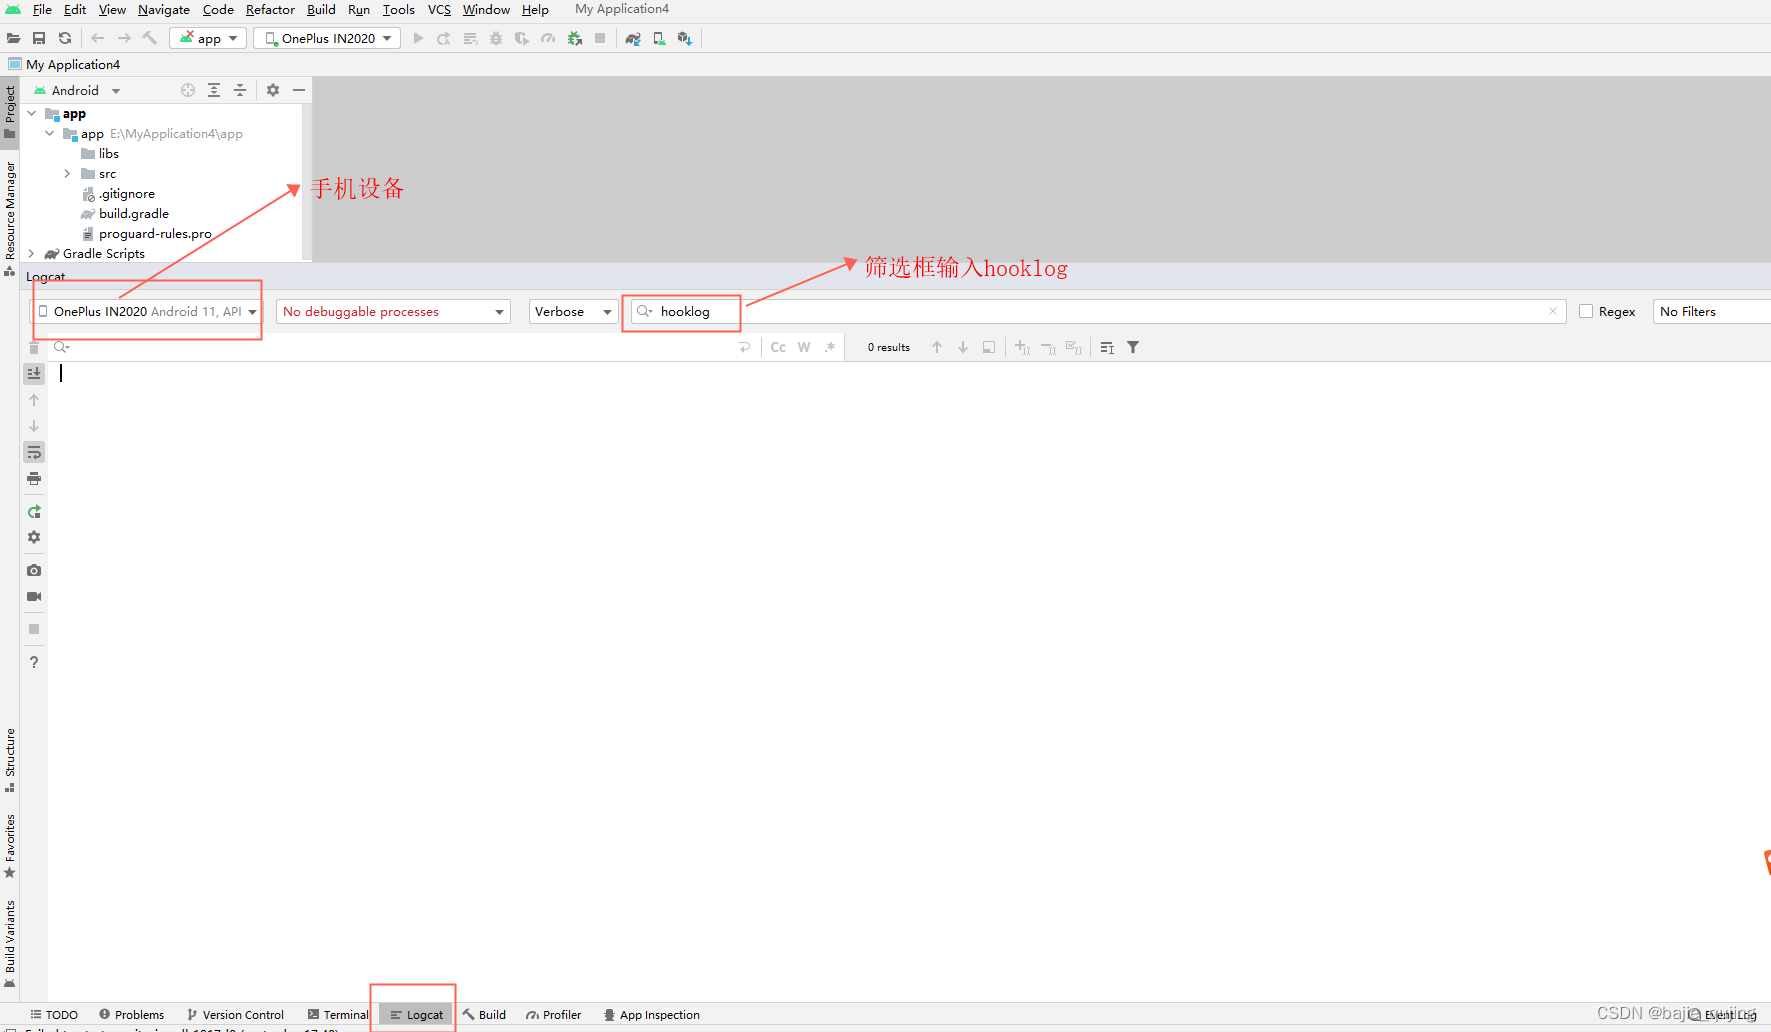Switch to the Terminal tool window tab
The height and width of the screenshot is (1032, 1771).
point(338,1015)
